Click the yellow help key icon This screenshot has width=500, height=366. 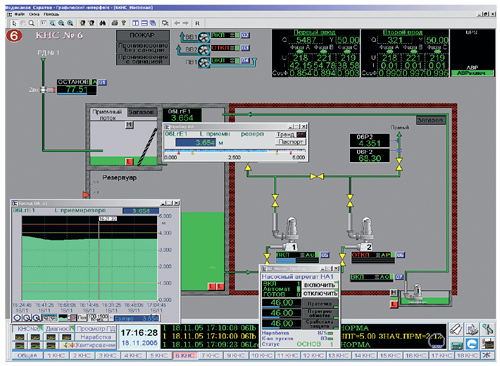[x=124, y=23]
